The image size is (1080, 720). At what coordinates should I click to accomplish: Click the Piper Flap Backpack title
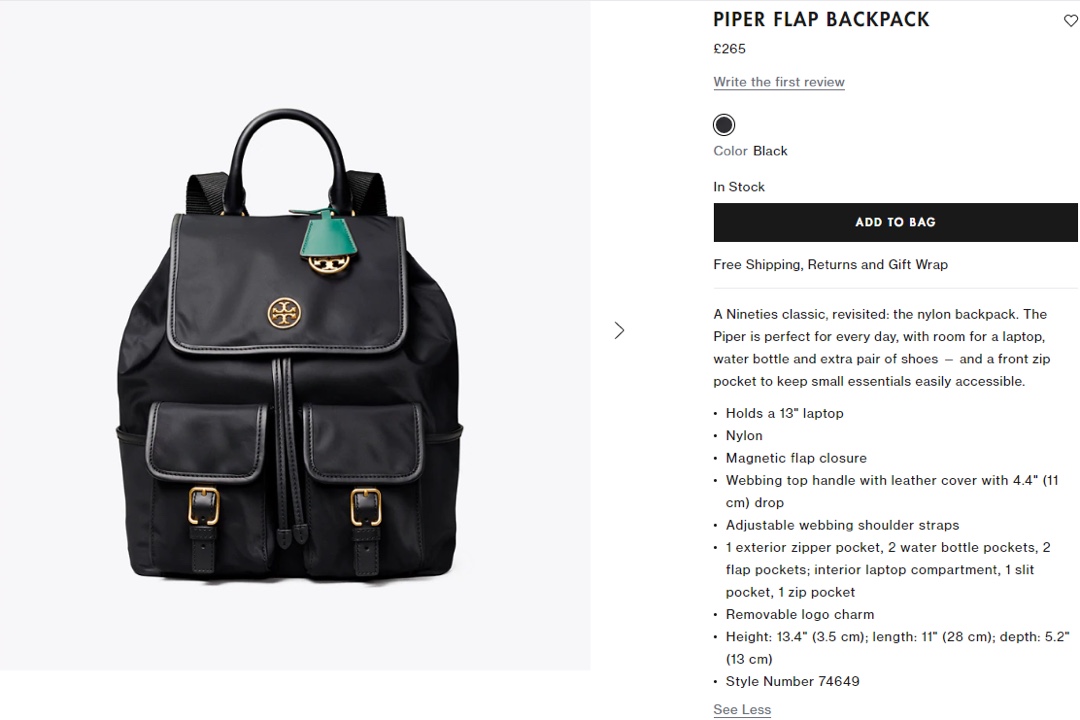click(821, 19)
